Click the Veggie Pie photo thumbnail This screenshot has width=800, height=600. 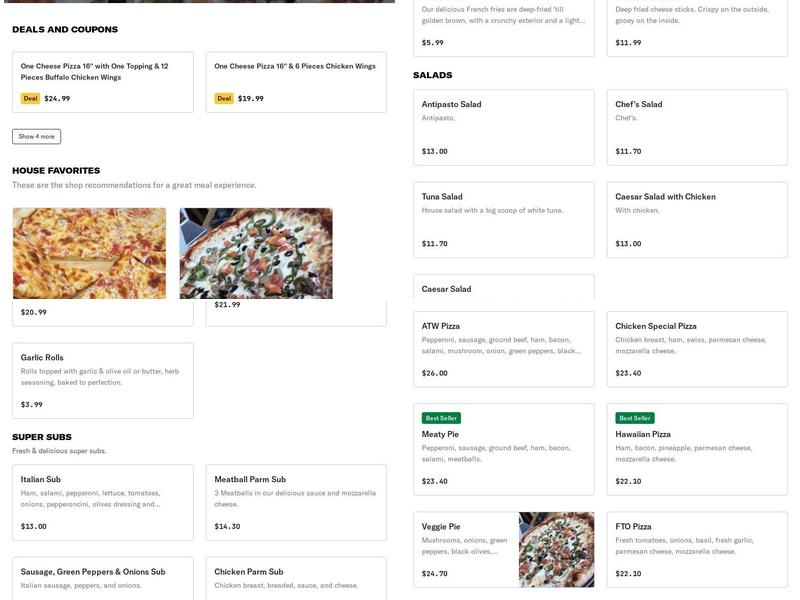pos(556,550)
